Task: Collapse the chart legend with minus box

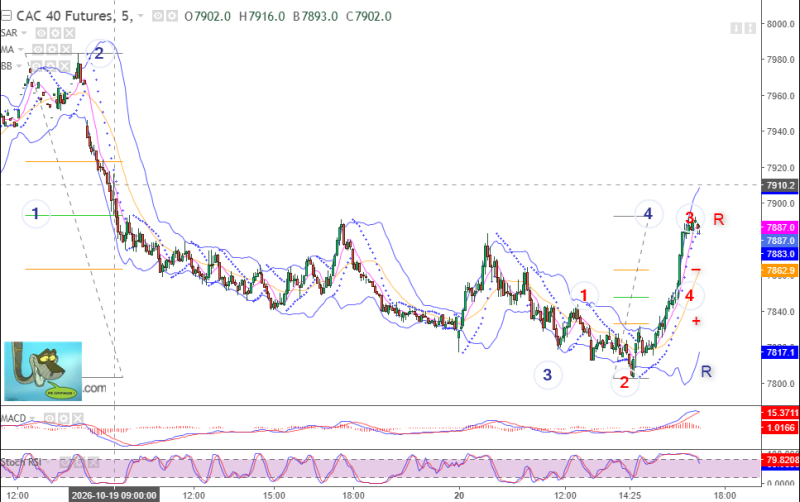Action: pos(6,16)
